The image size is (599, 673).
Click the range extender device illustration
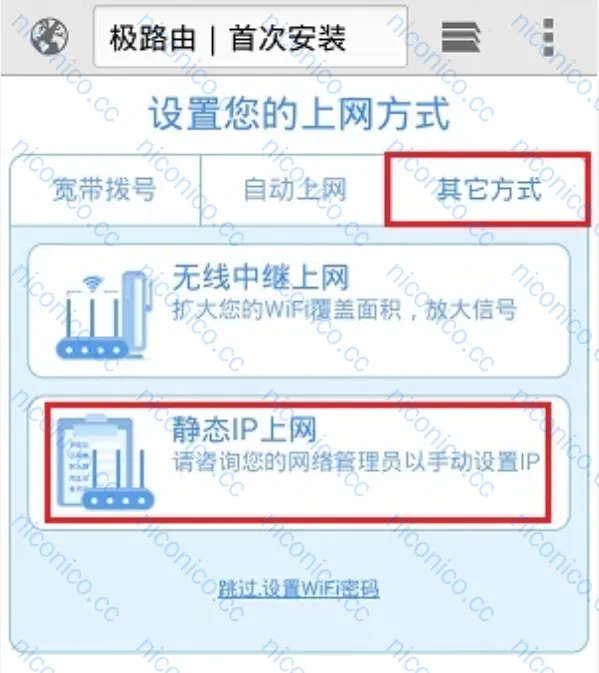click(137, 314)
